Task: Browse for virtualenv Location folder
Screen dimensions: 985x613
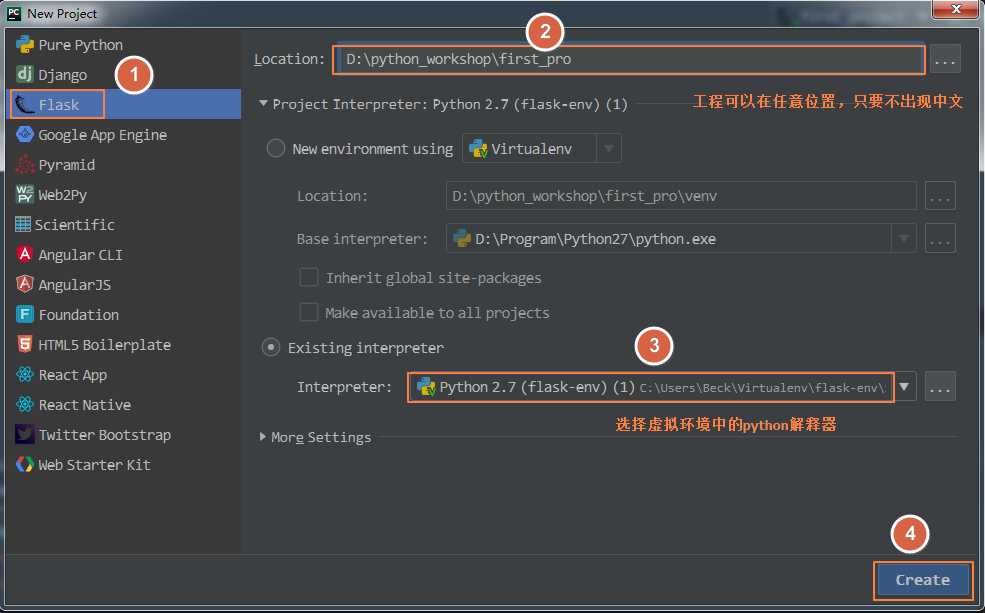Action: point(940,196)
